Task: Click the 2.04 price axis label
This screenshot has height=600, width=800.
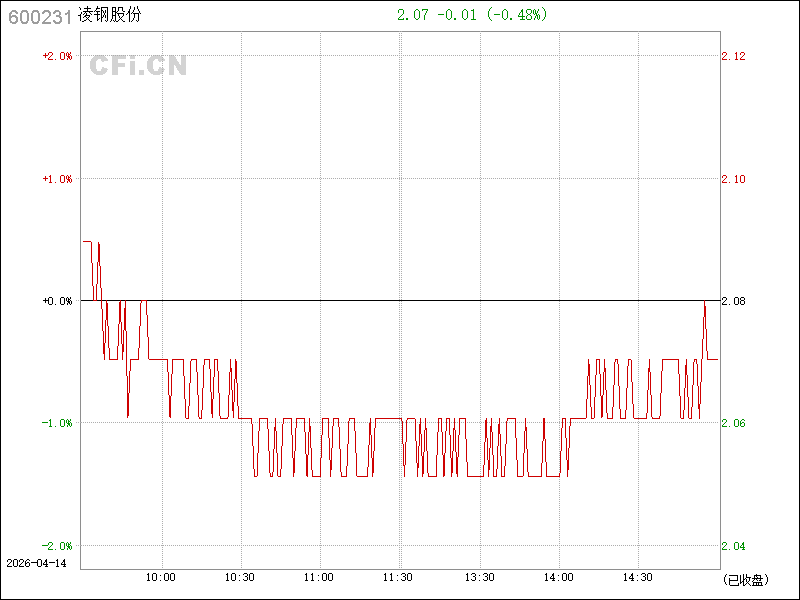Action: [733, 546]
